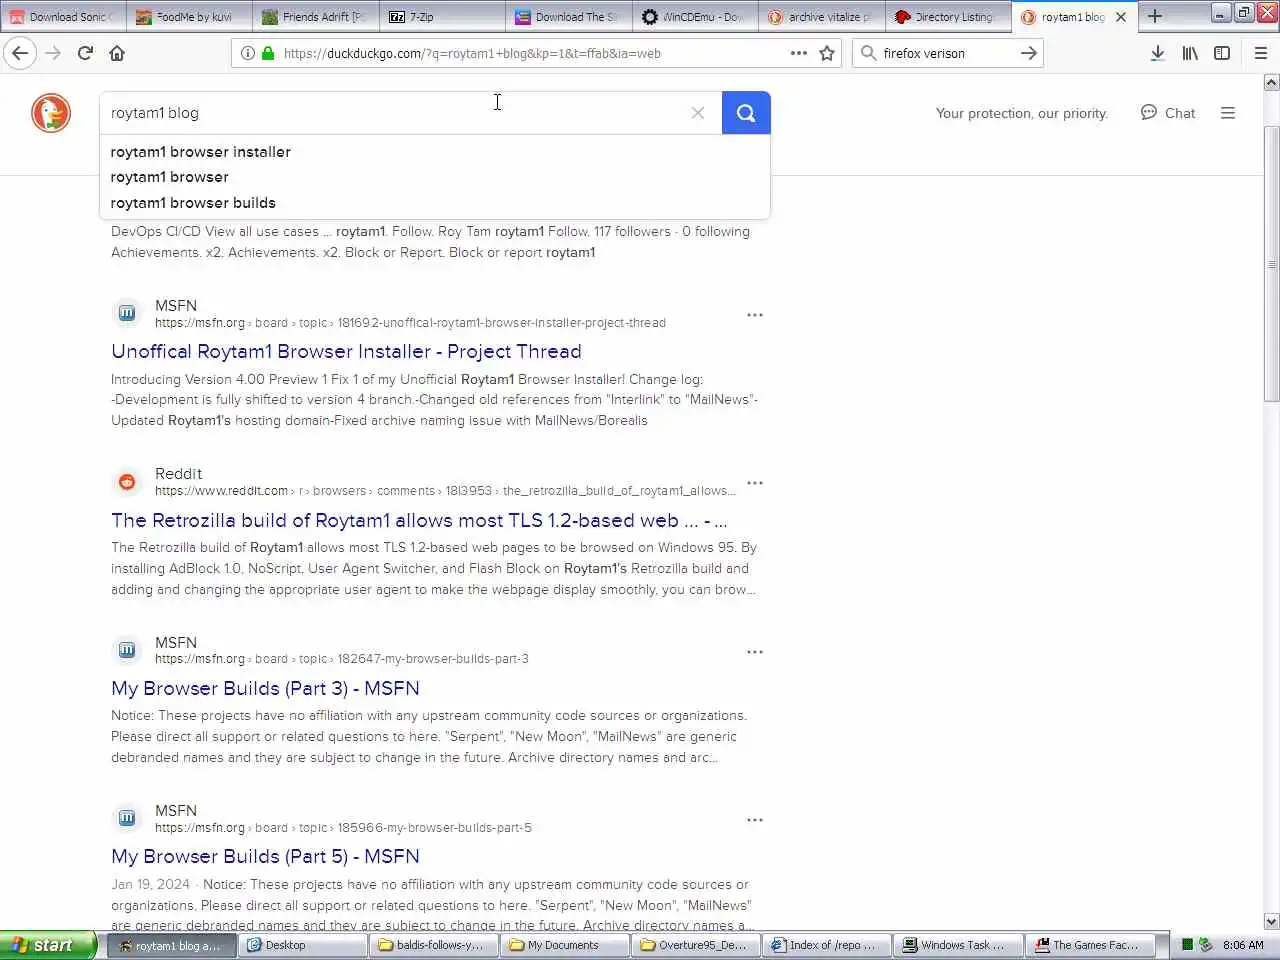1280x960 pixels.
Task: Open the Windows Start menu
Action: (48, 945)
